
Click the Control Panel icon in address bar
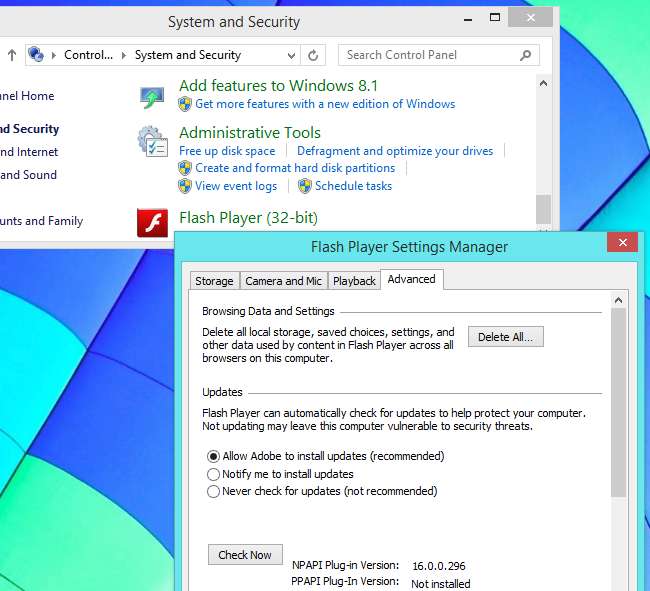[x=37, y=55]
